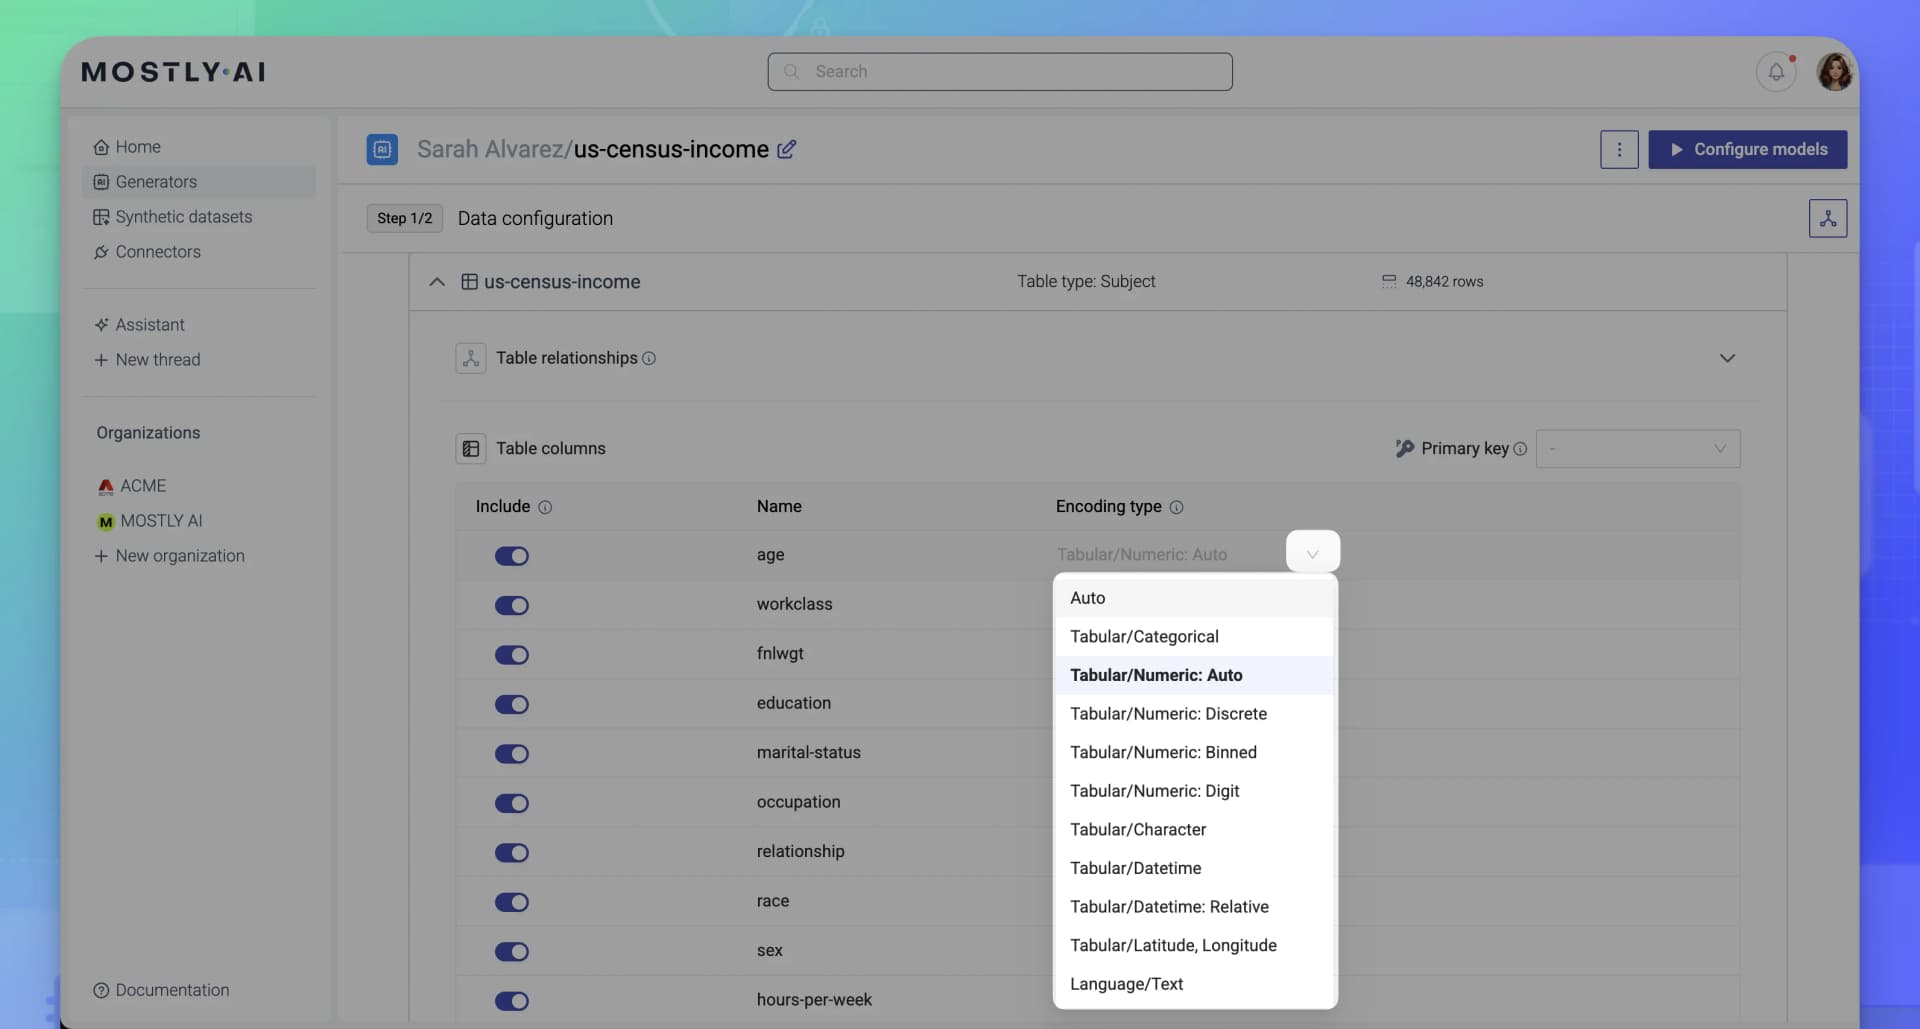
Task: Collapse the us-census-income table section
Action: coord(437,282)
